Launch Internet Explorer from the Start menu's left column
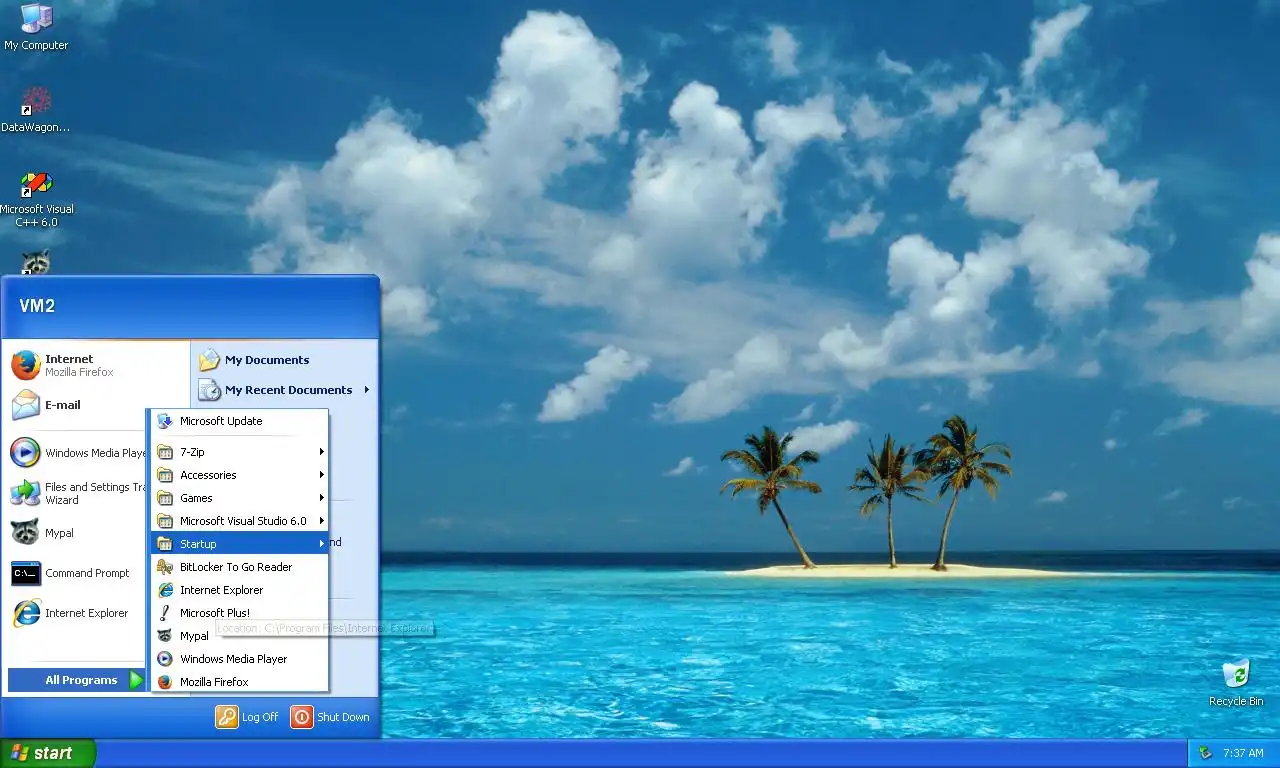 pyautogui.click(x=78, y=613)
